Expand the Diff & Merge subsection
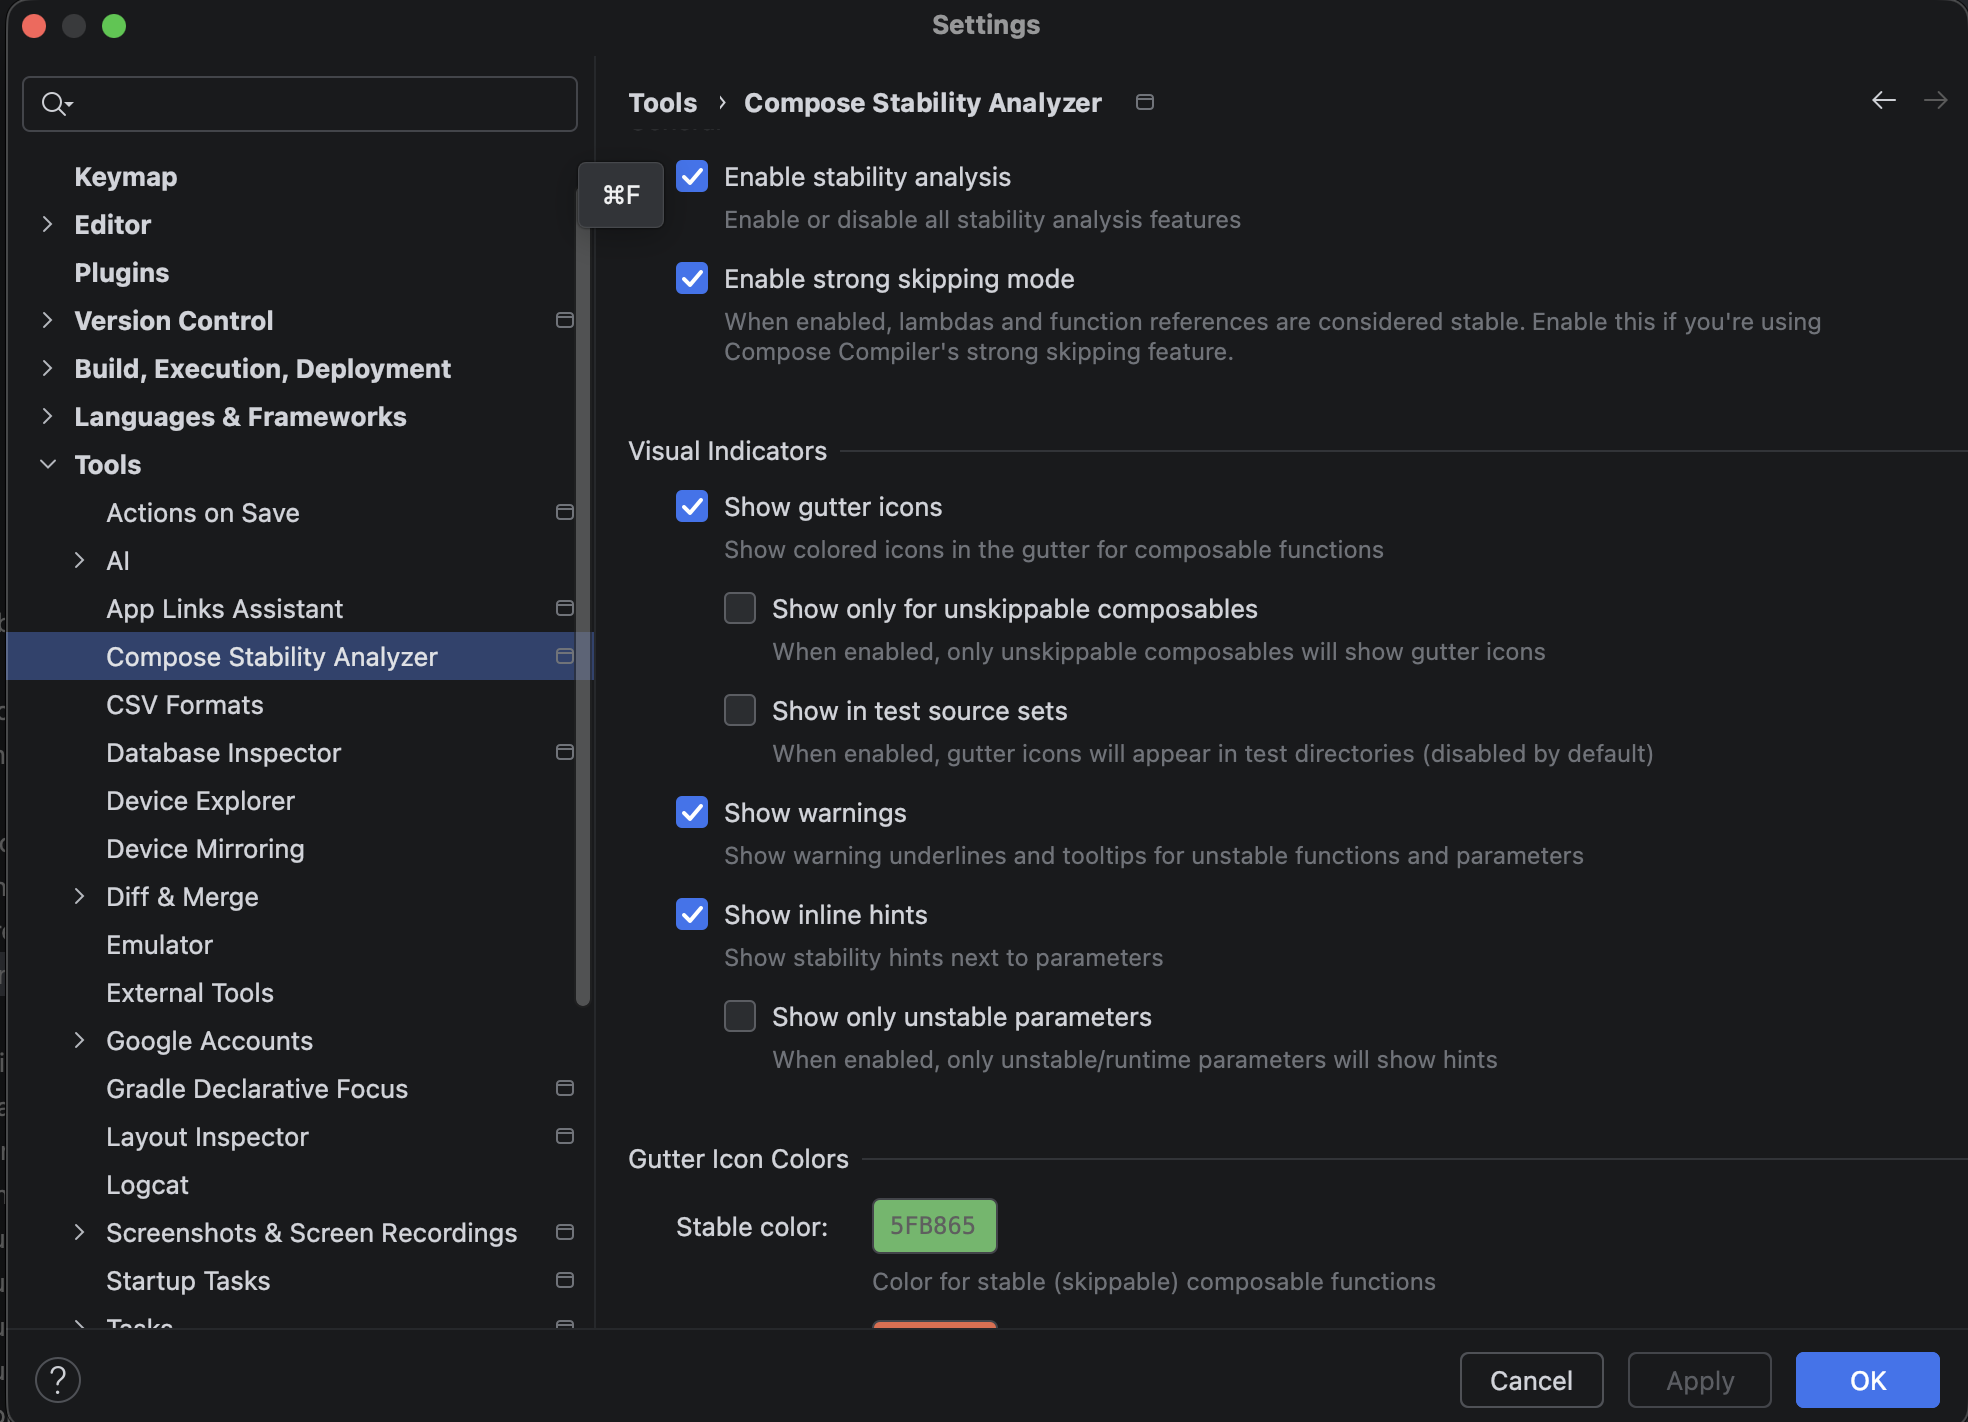Viewport: 1968px width, 1422px height. [79, 896]
